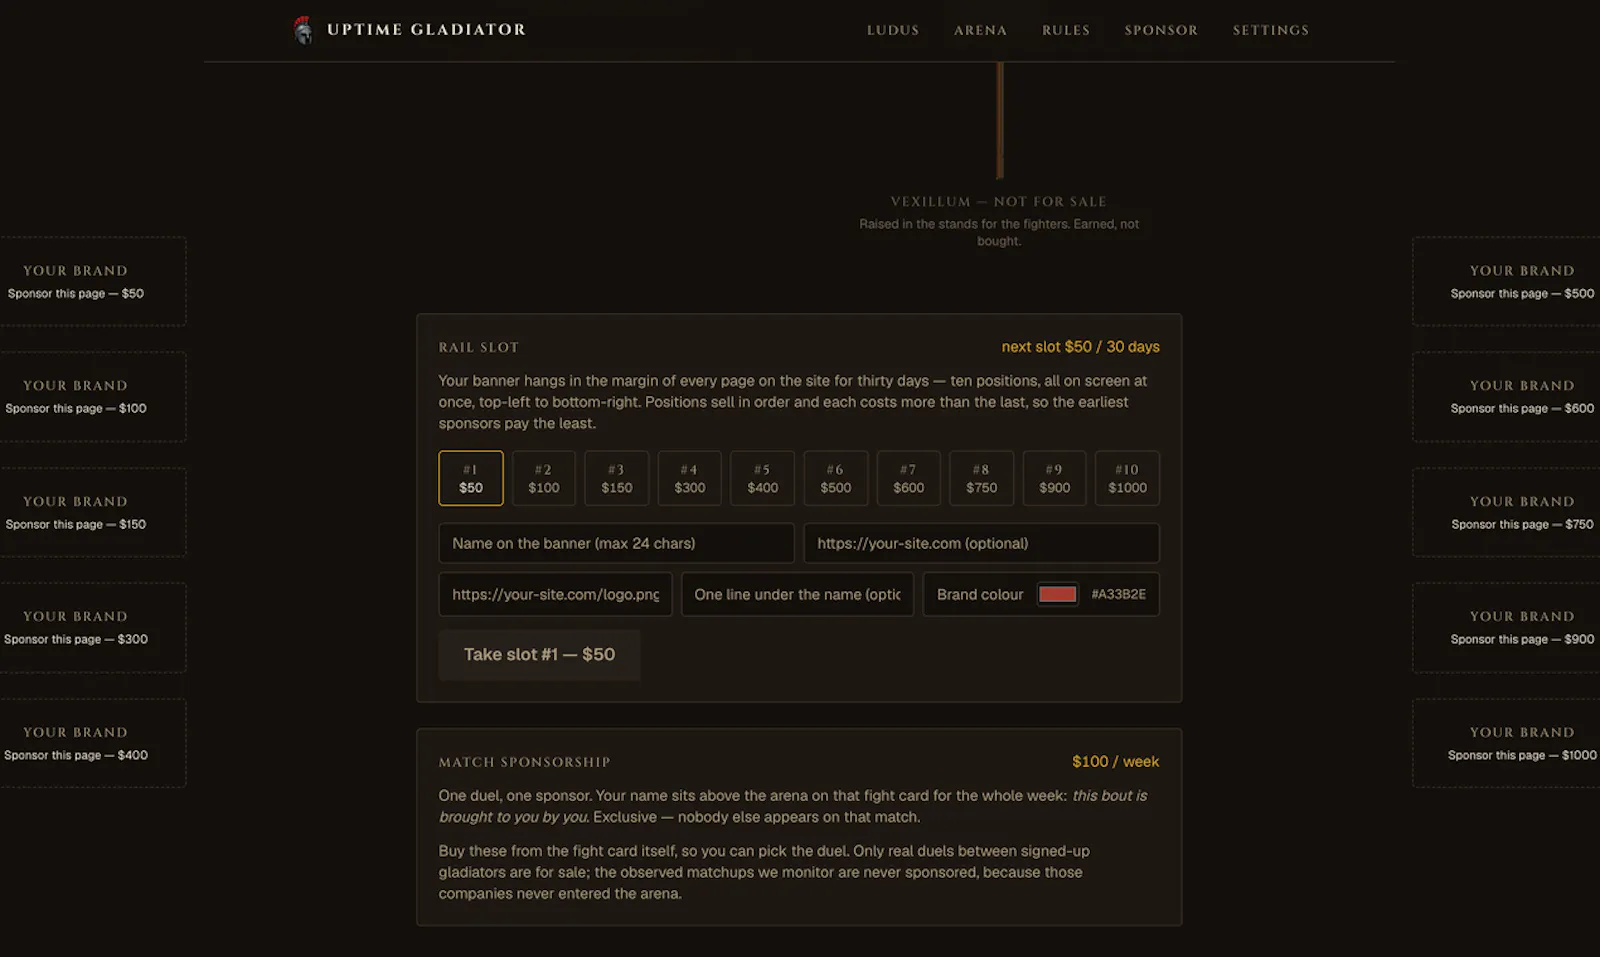Click the '$100 / week' price text

click(1116, 762)
